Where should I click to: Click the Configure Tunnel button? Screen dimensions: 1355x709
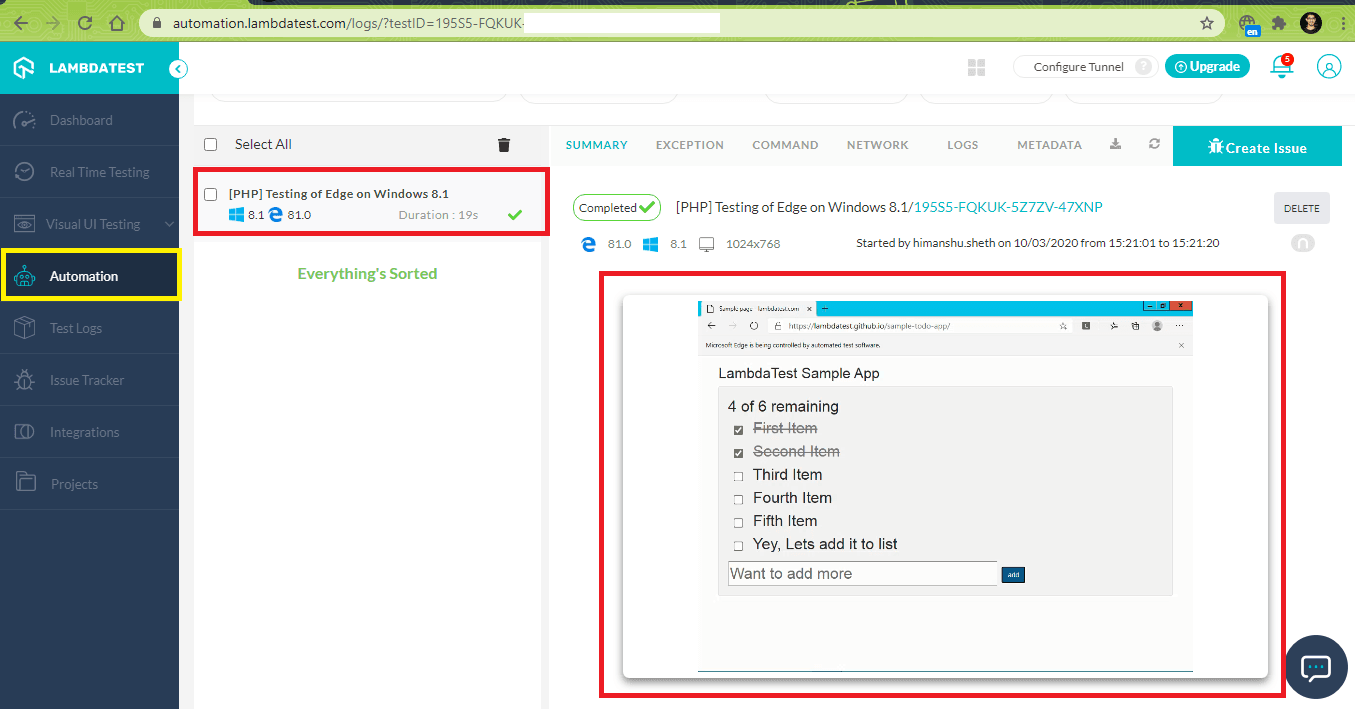coord(1085,67)
